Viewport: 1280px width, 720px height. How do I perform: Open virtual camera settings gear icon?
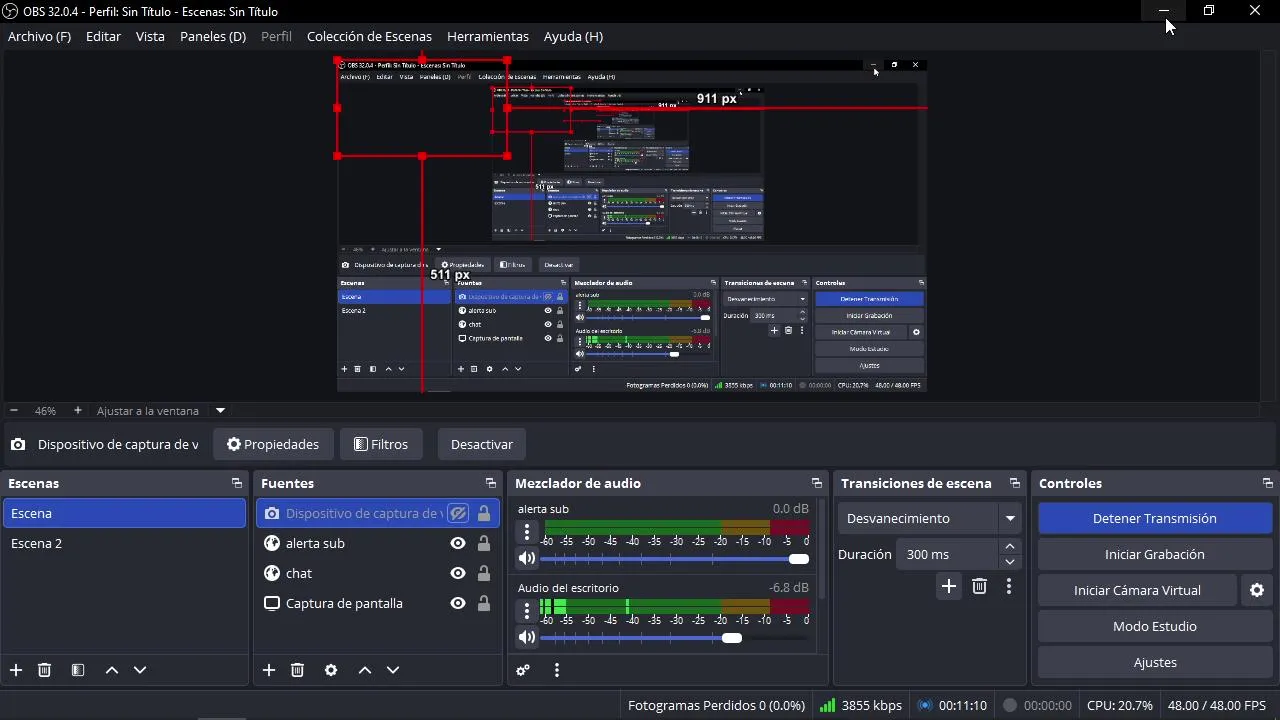1257,590
